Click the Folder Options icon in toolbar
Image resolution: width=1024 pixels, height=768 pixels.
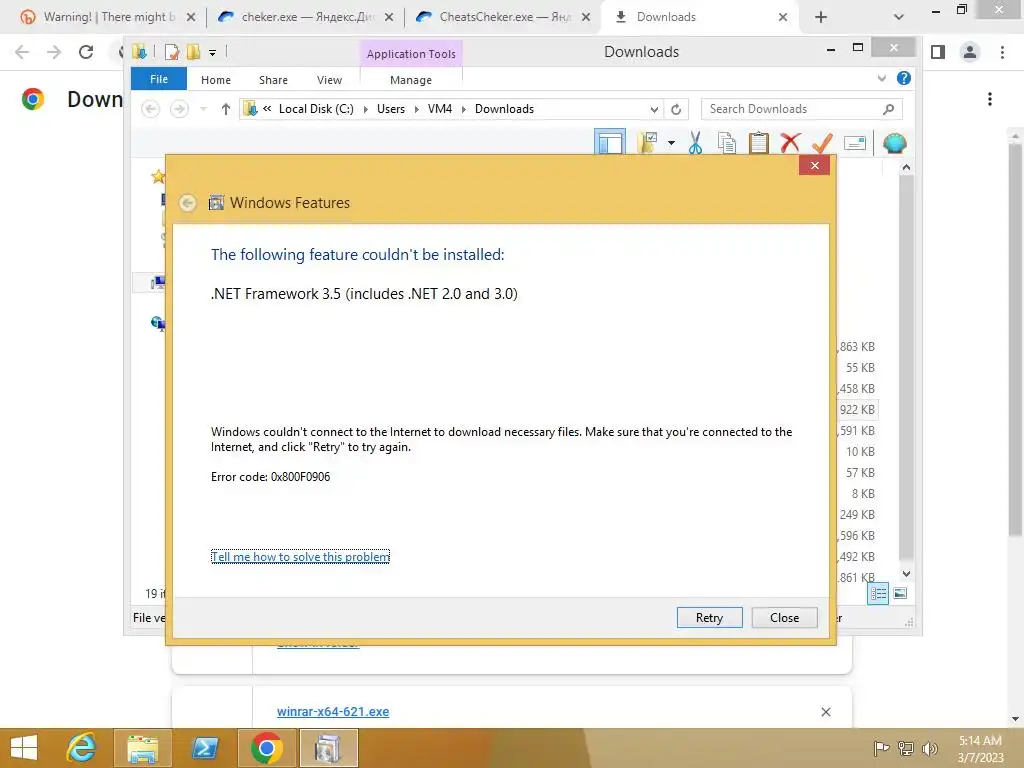pyautogui.click(x=647, y=142)
